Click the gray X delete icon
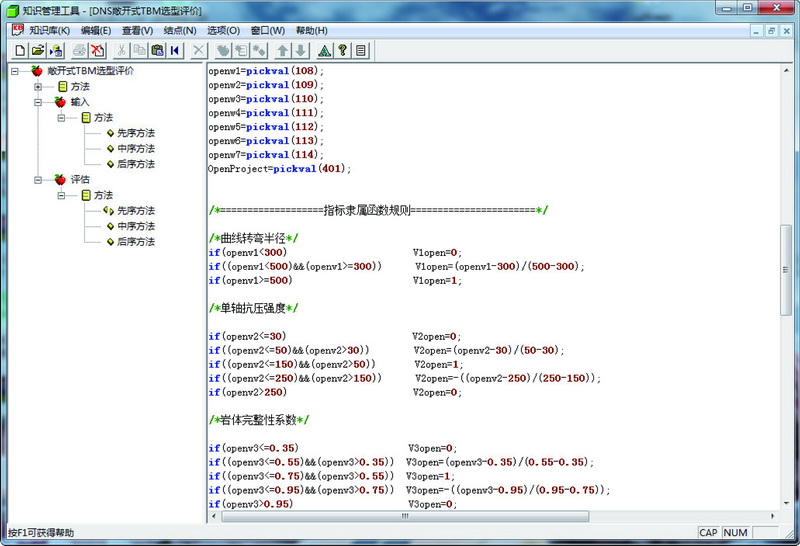 198,50
